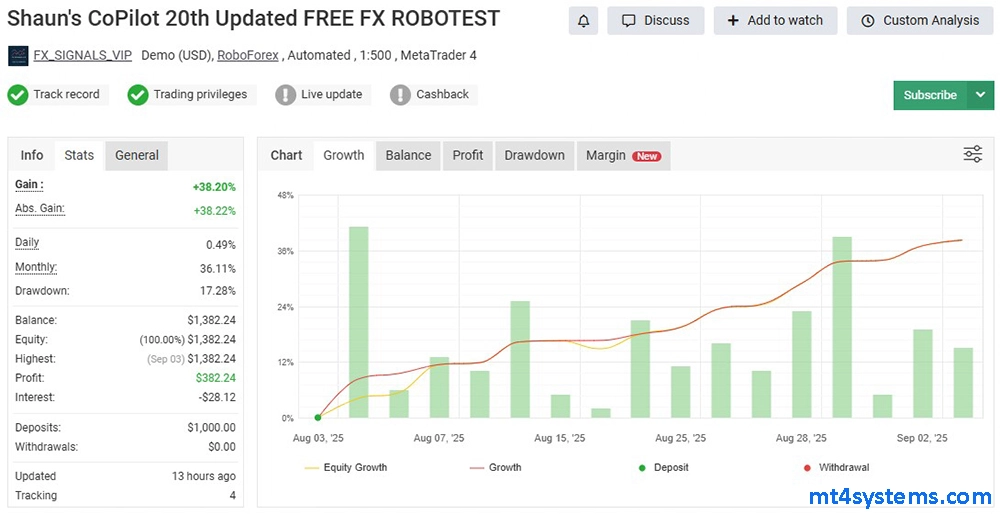Click the Live update warning icon
The image size is (1000, 514).
[x=286, y=95]
